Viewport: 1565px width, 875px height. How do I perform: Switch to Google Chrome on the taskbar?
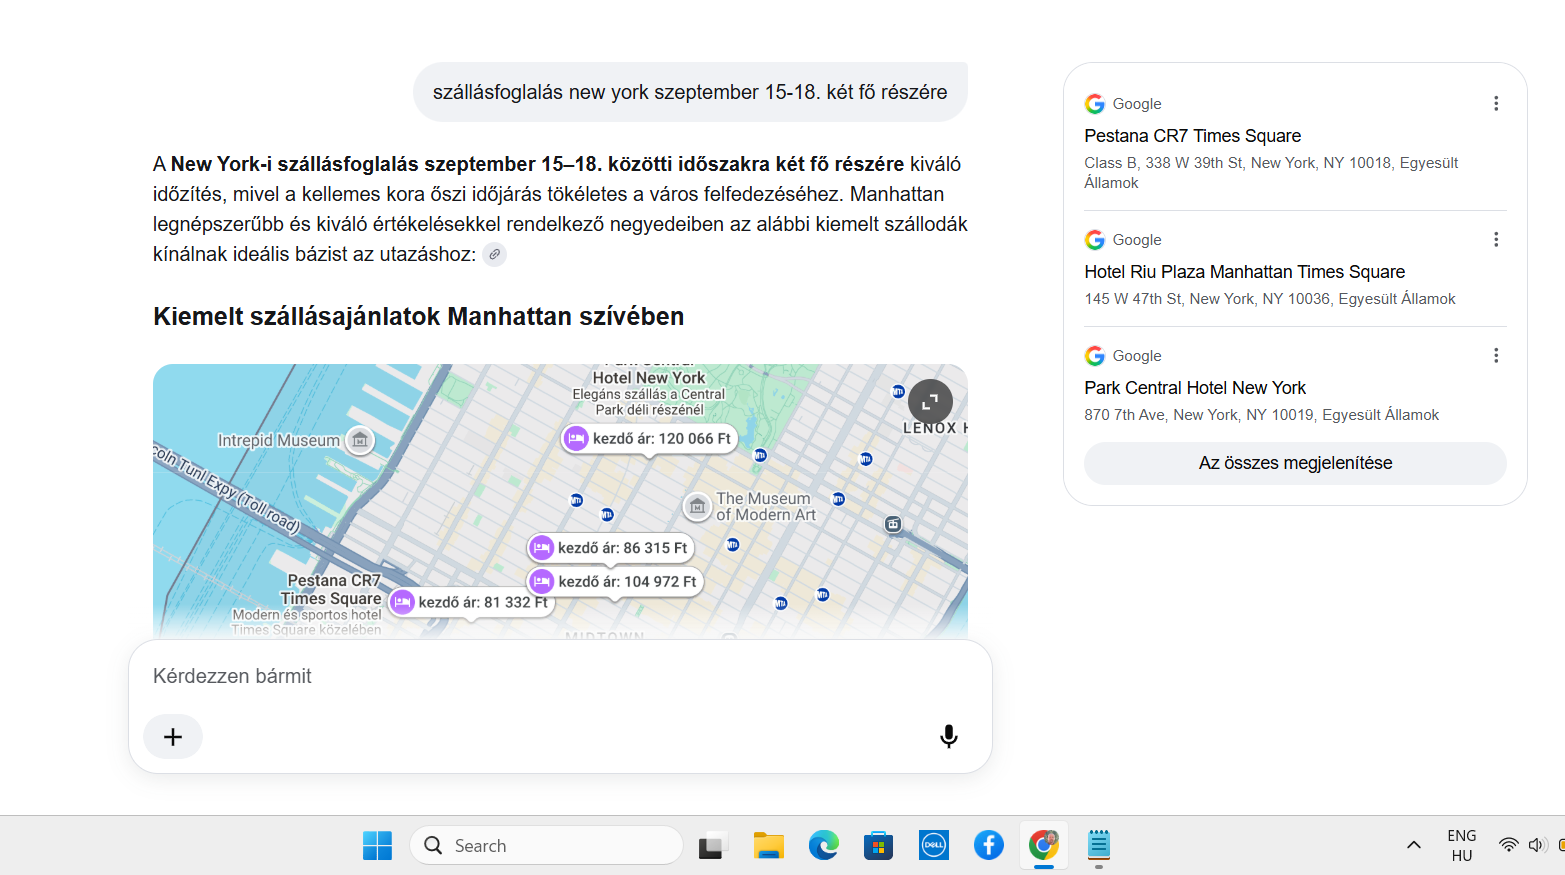tap(1044, 846)
